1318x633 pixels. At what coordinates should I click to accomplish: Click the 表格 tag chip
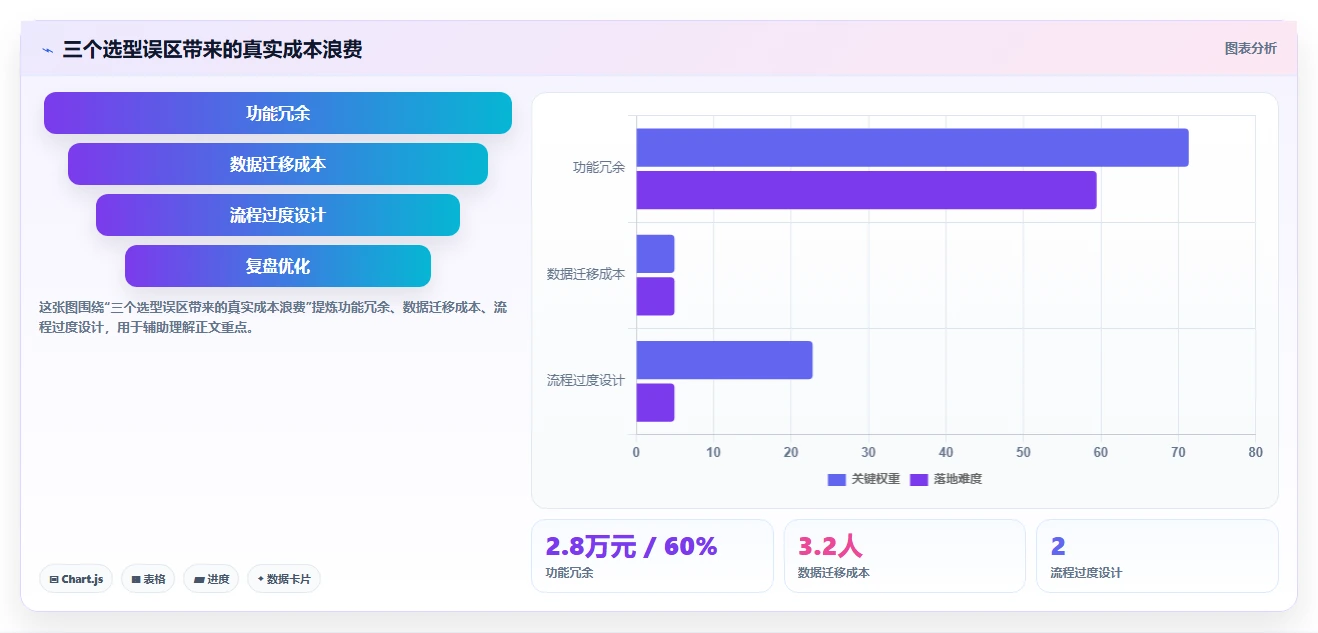tap(148, 579)
